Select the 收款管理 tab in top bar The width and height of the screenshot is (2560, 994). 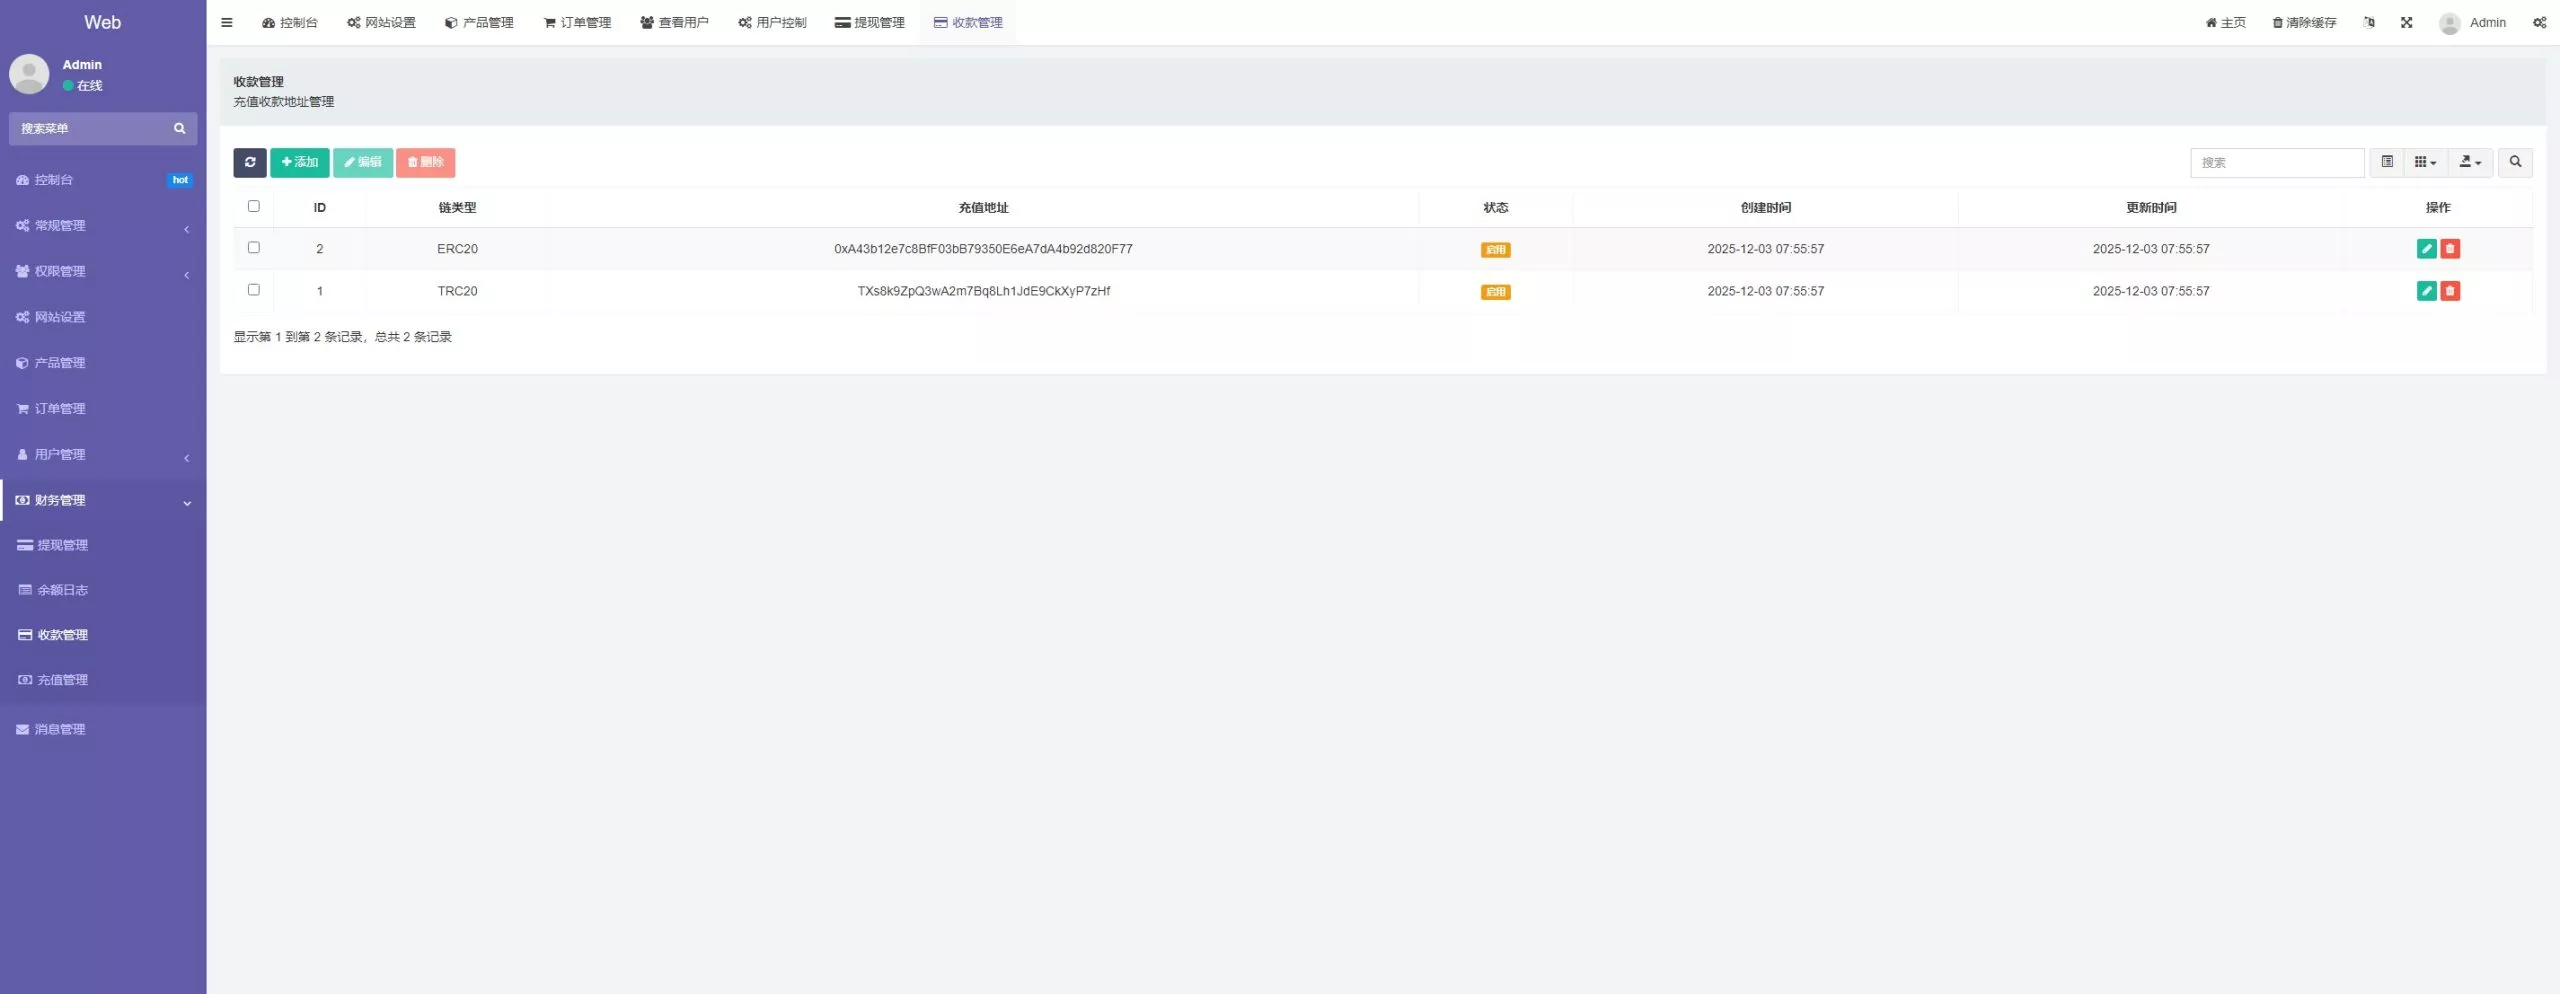[x=968, y=22]
